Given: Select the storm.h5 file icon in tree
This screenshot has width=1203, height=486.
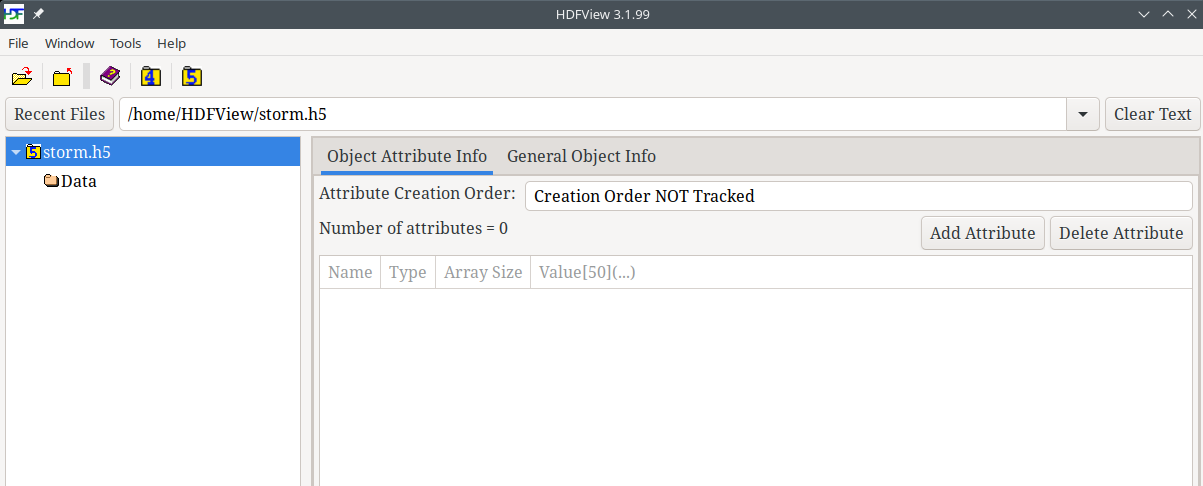Looking at the screenshot, I should 33,152.
